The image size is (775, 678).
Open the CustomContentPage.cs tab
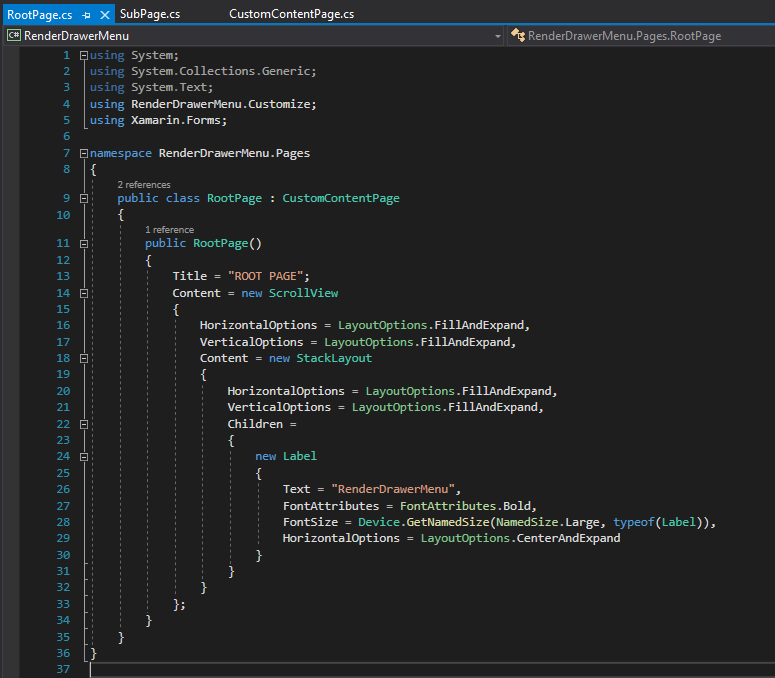(x=291, y=14)
